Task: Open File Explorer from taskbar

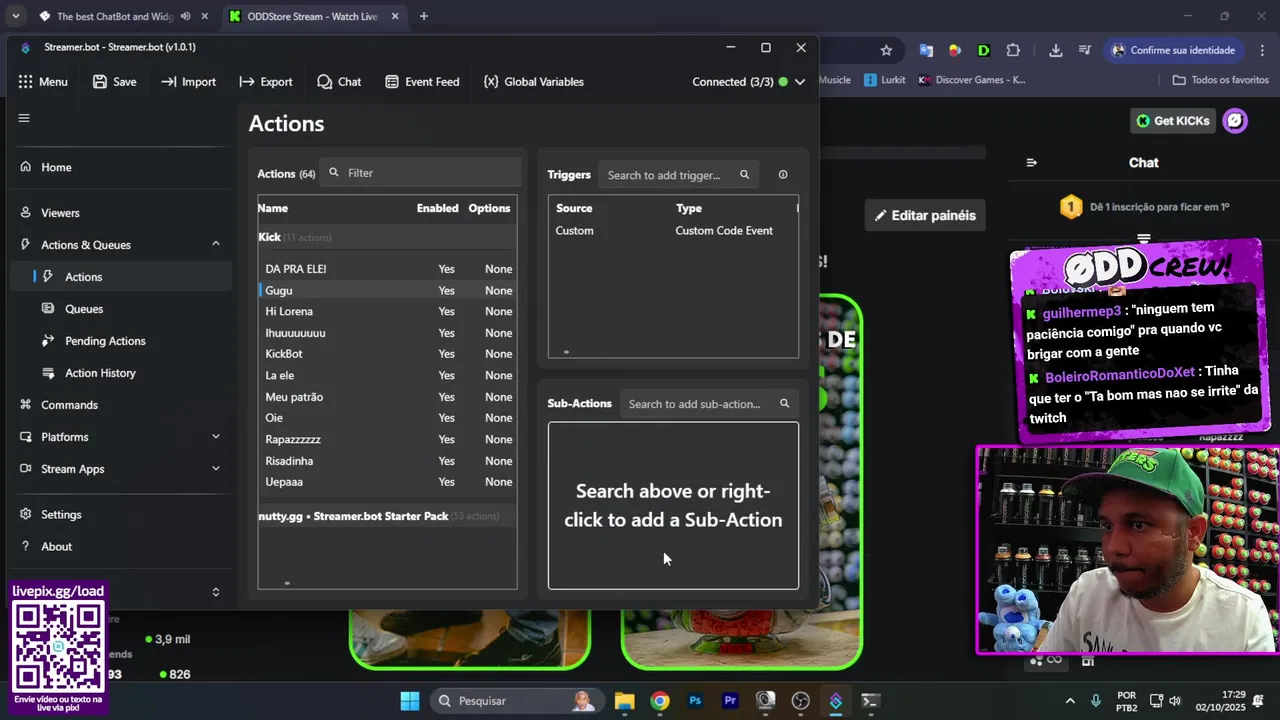Action: click(624, 701)
